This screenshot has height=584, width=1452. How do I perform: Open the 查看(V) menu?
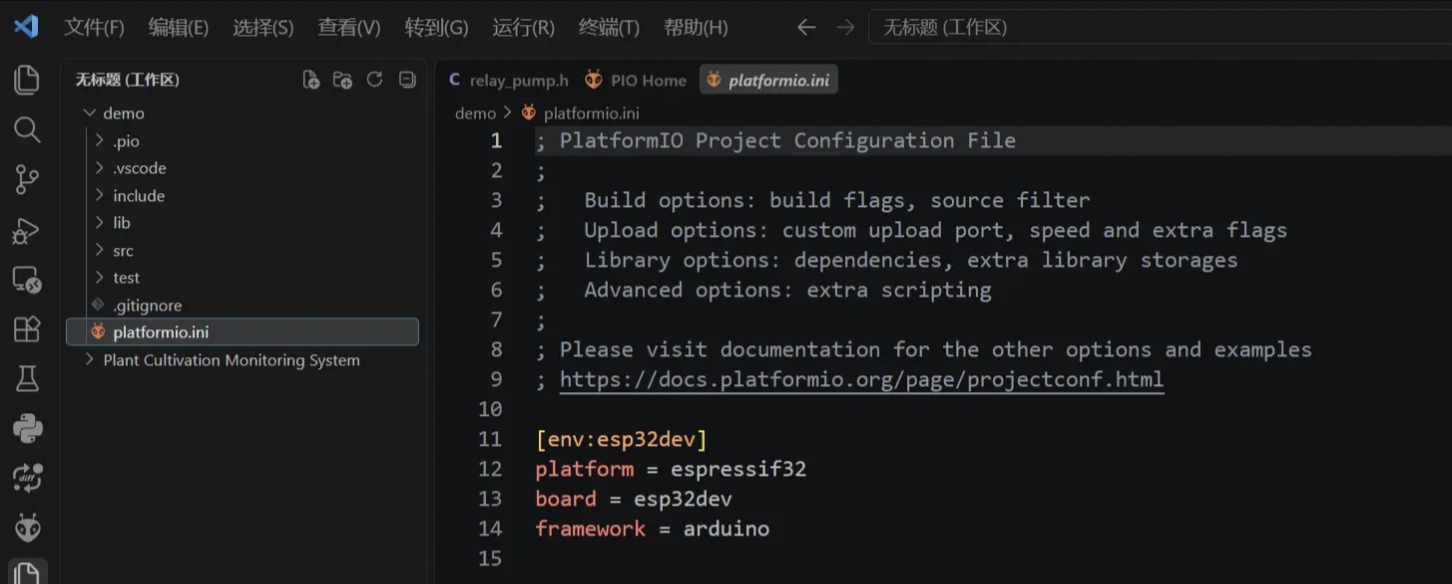pos(349,28)
